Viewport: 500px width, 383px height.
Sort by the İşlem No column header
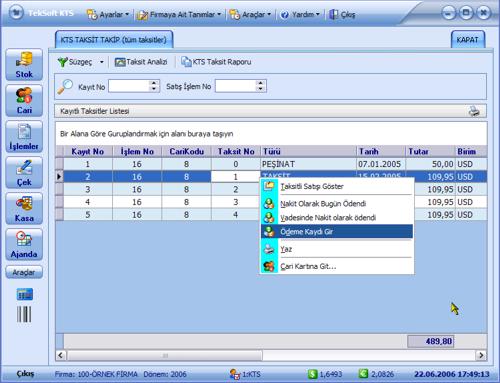(x=137, y=151)
